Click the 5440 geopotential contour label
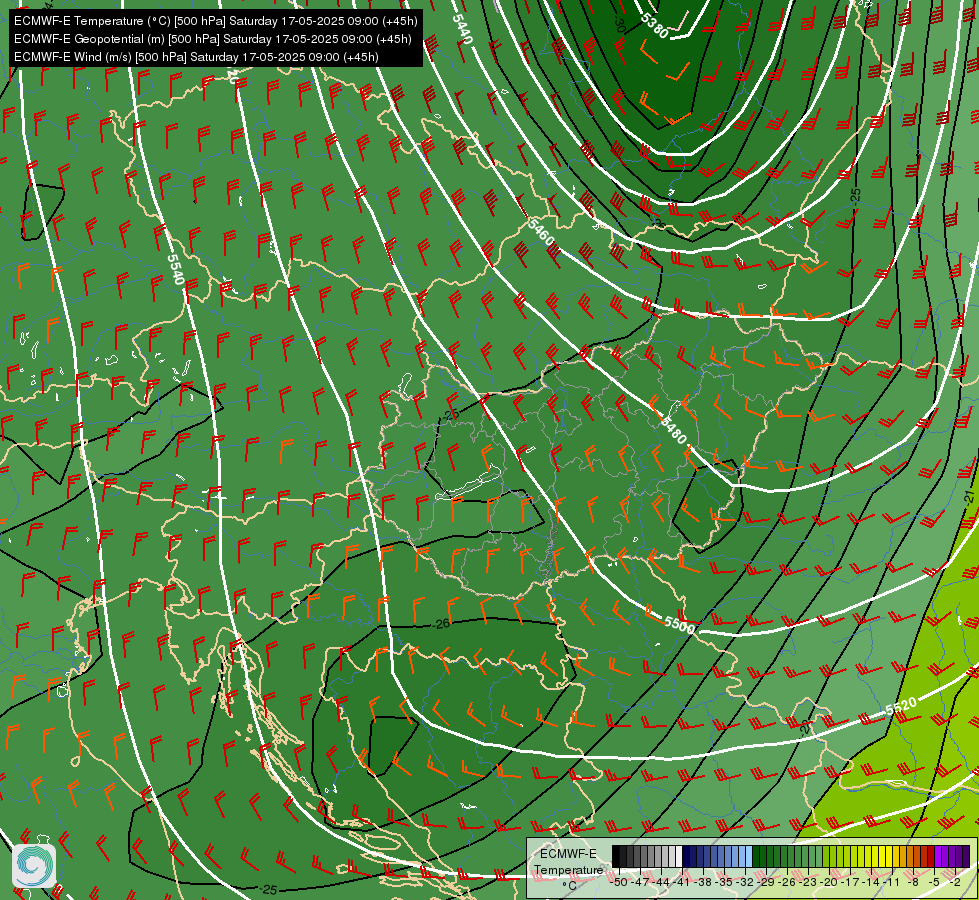The width and height of the screenshot is (979, 900). coord(463,29)
